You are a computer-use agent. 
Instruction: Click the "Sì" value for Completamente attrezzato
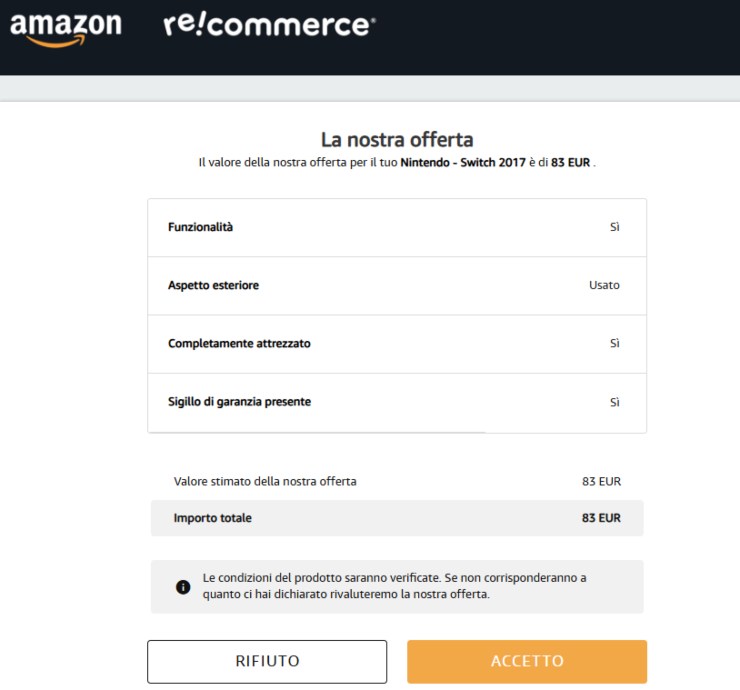[614, 343]
